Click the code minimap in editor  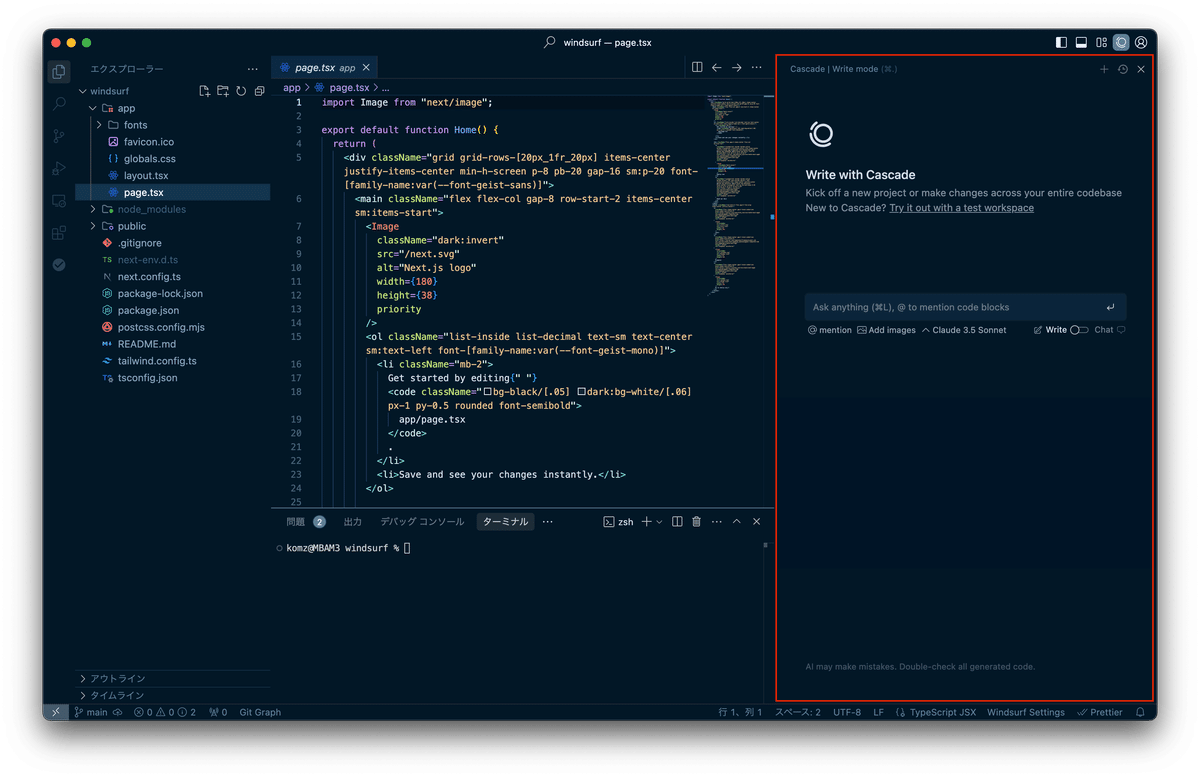point(735,195)
